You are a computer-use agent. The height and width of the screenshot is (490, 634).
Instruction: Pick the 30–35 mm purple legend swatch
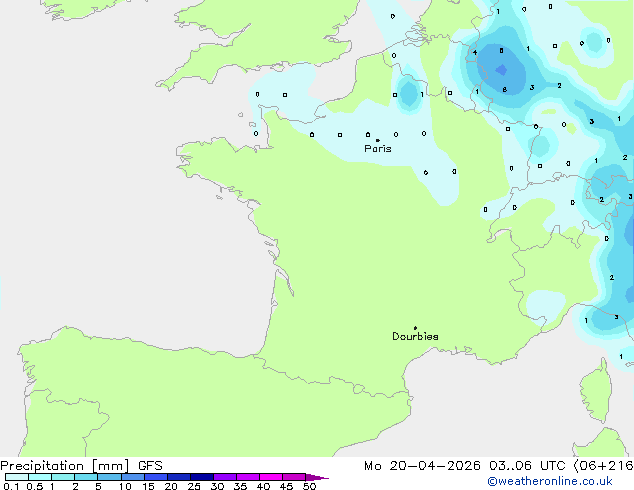click(225, 477)
